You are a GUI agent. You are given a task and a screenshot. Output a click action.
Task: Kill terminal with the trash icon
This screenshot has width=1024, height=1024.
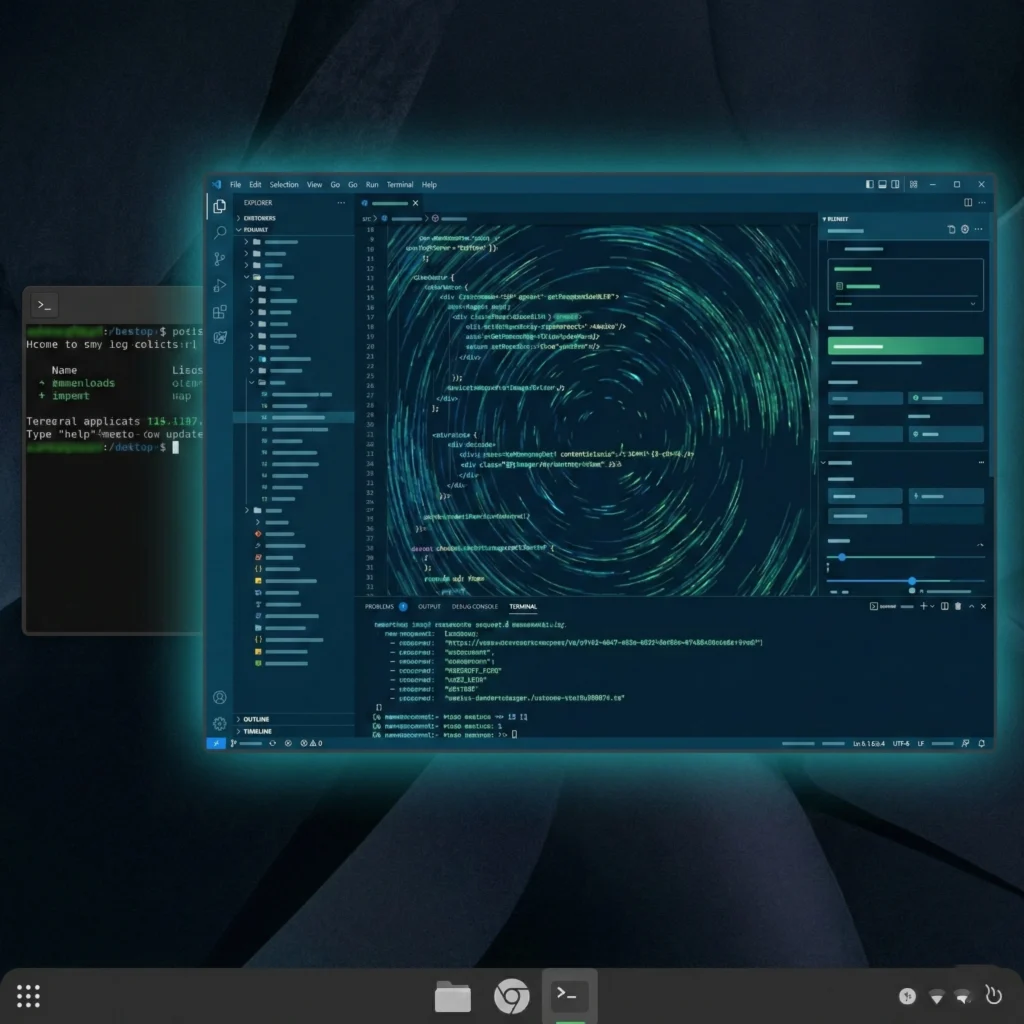click(x=958, y=606)
